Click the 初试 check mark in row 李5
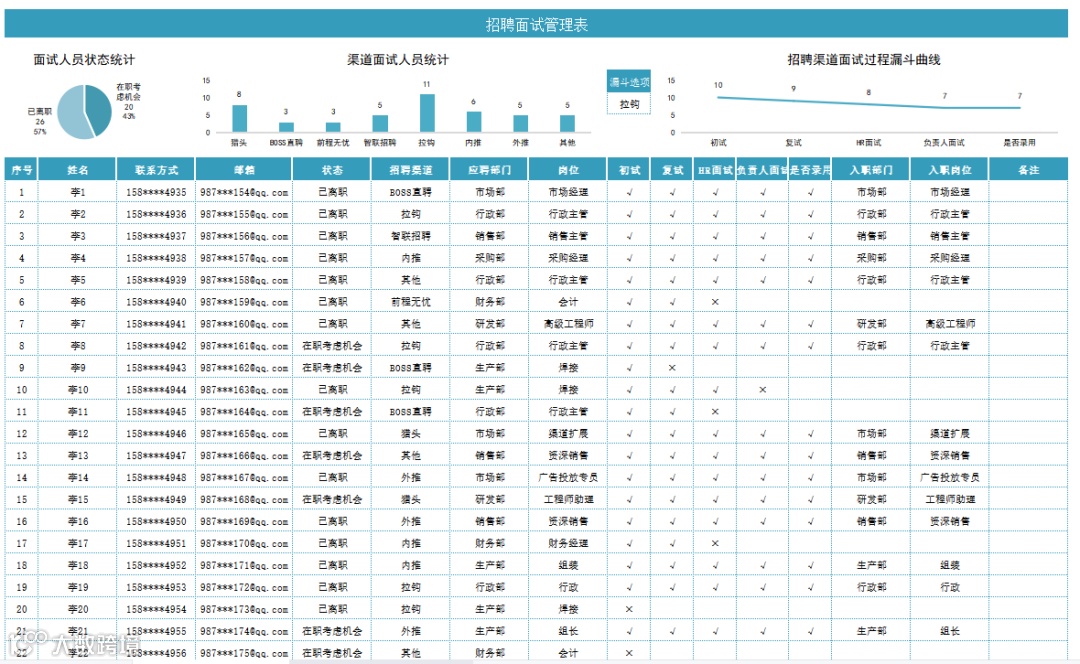This screenshot has height=664, width=1080. [x=630, y=280]
